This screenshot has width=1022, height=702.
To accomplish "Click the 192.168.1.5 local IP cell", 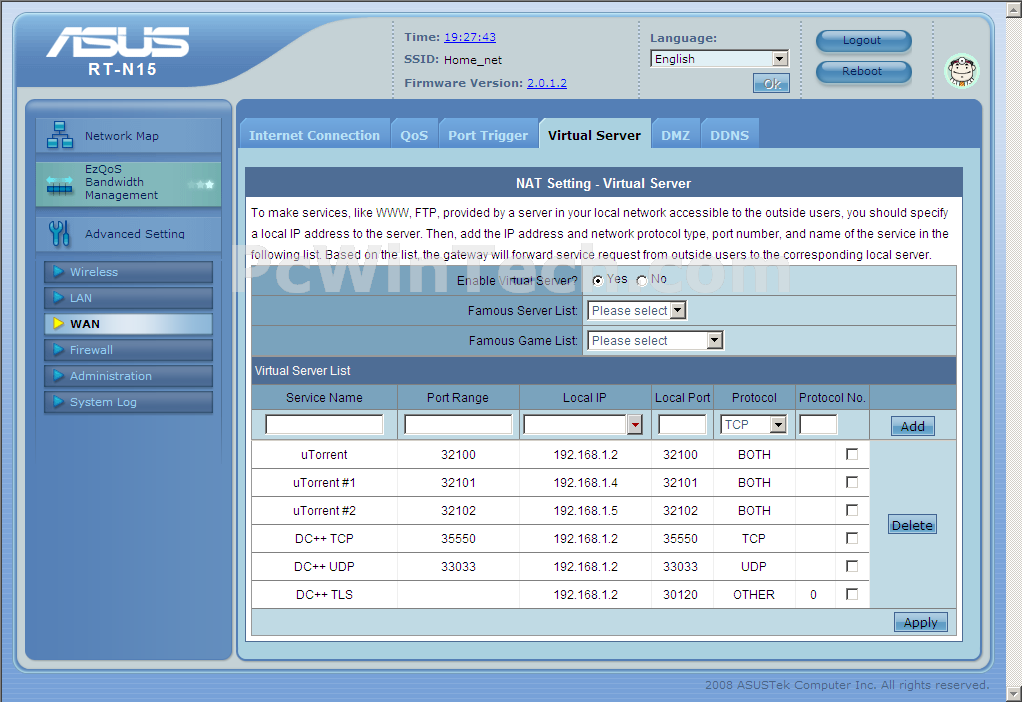I will tap(585, 510).
